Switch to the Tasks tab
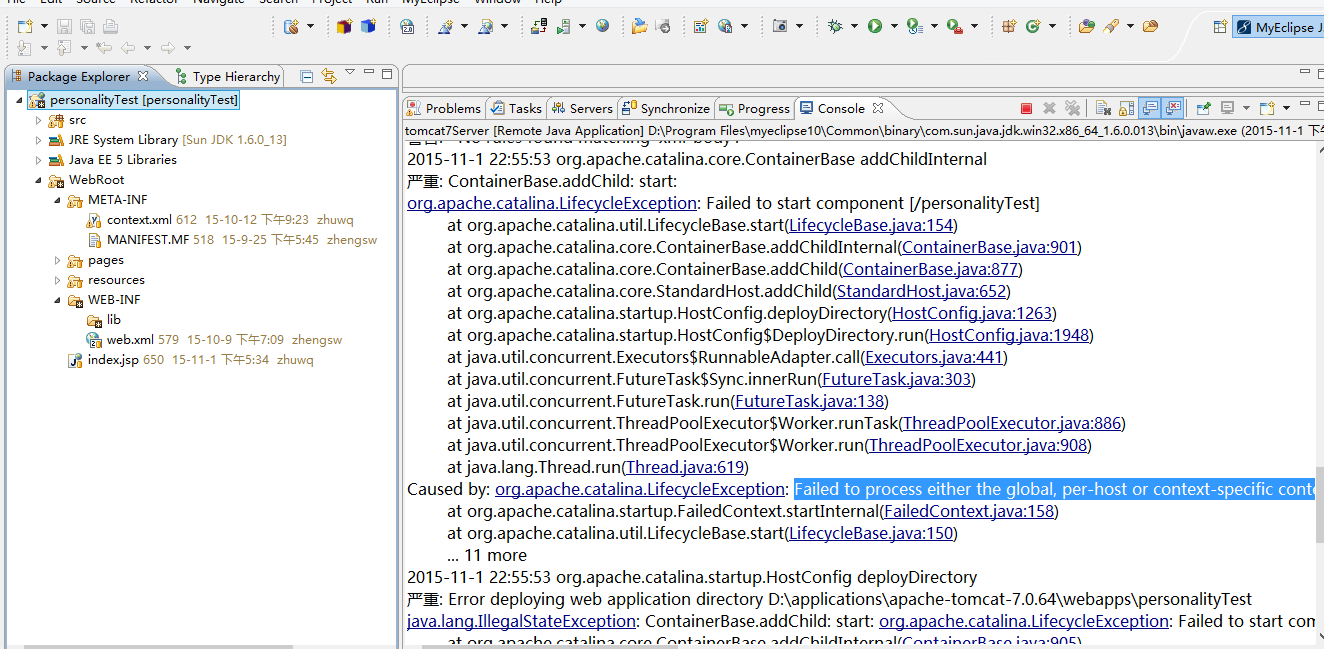Screen dimensions: 1324x649 516,108
